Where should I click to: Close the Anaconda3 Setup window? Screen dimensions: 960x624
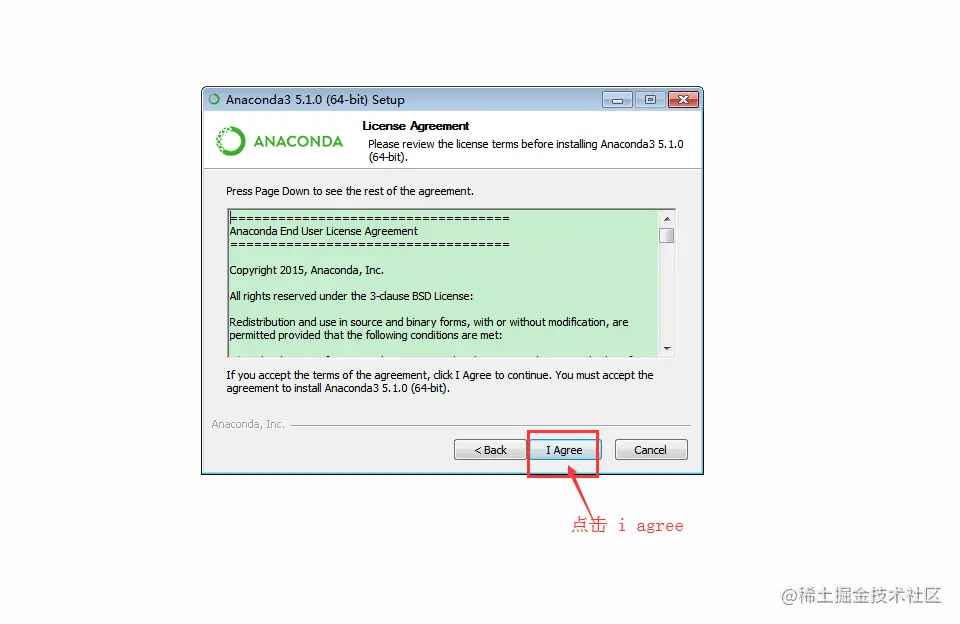tap(683, 100)
